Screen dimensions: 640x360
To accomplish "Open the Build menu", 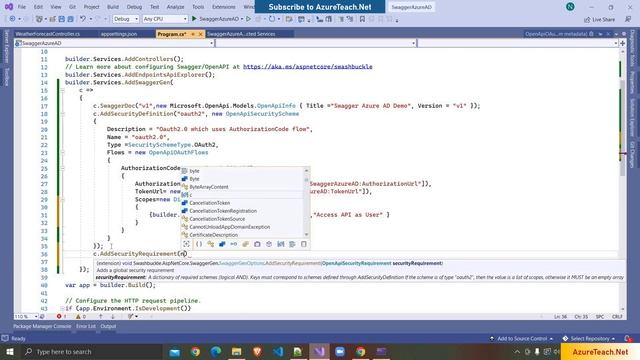I will tap(113, 7).
